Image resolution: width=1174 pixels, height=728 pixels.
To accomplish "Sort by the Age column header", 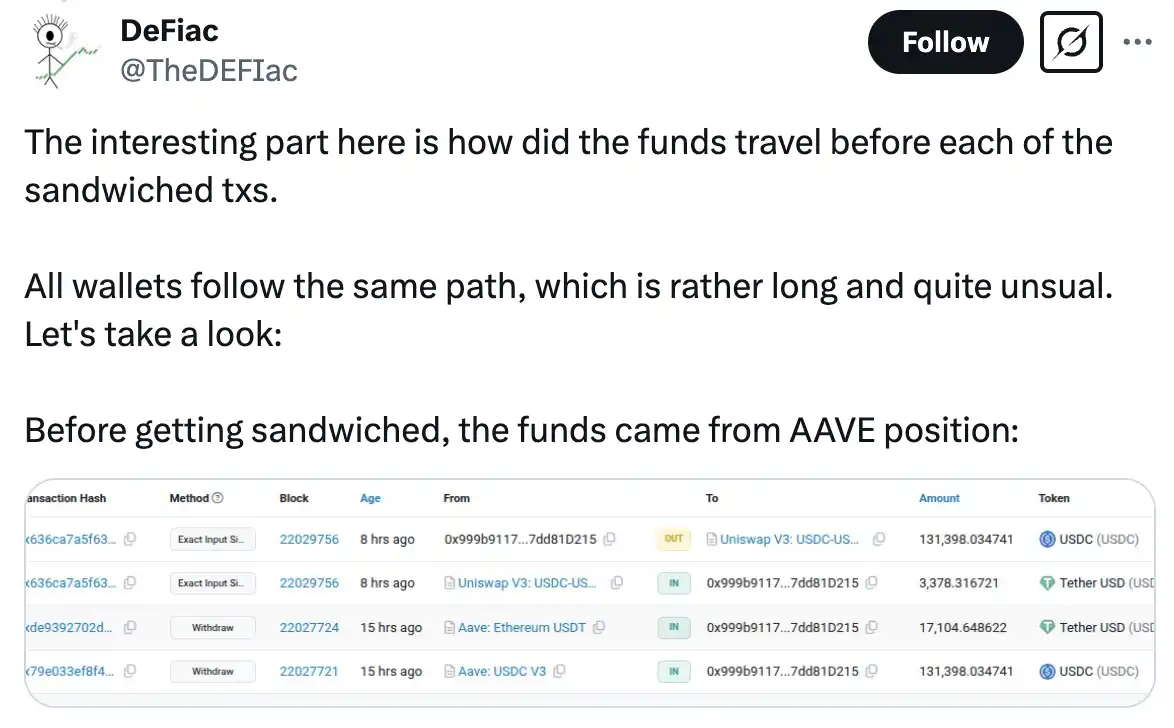I will (370, 498).
